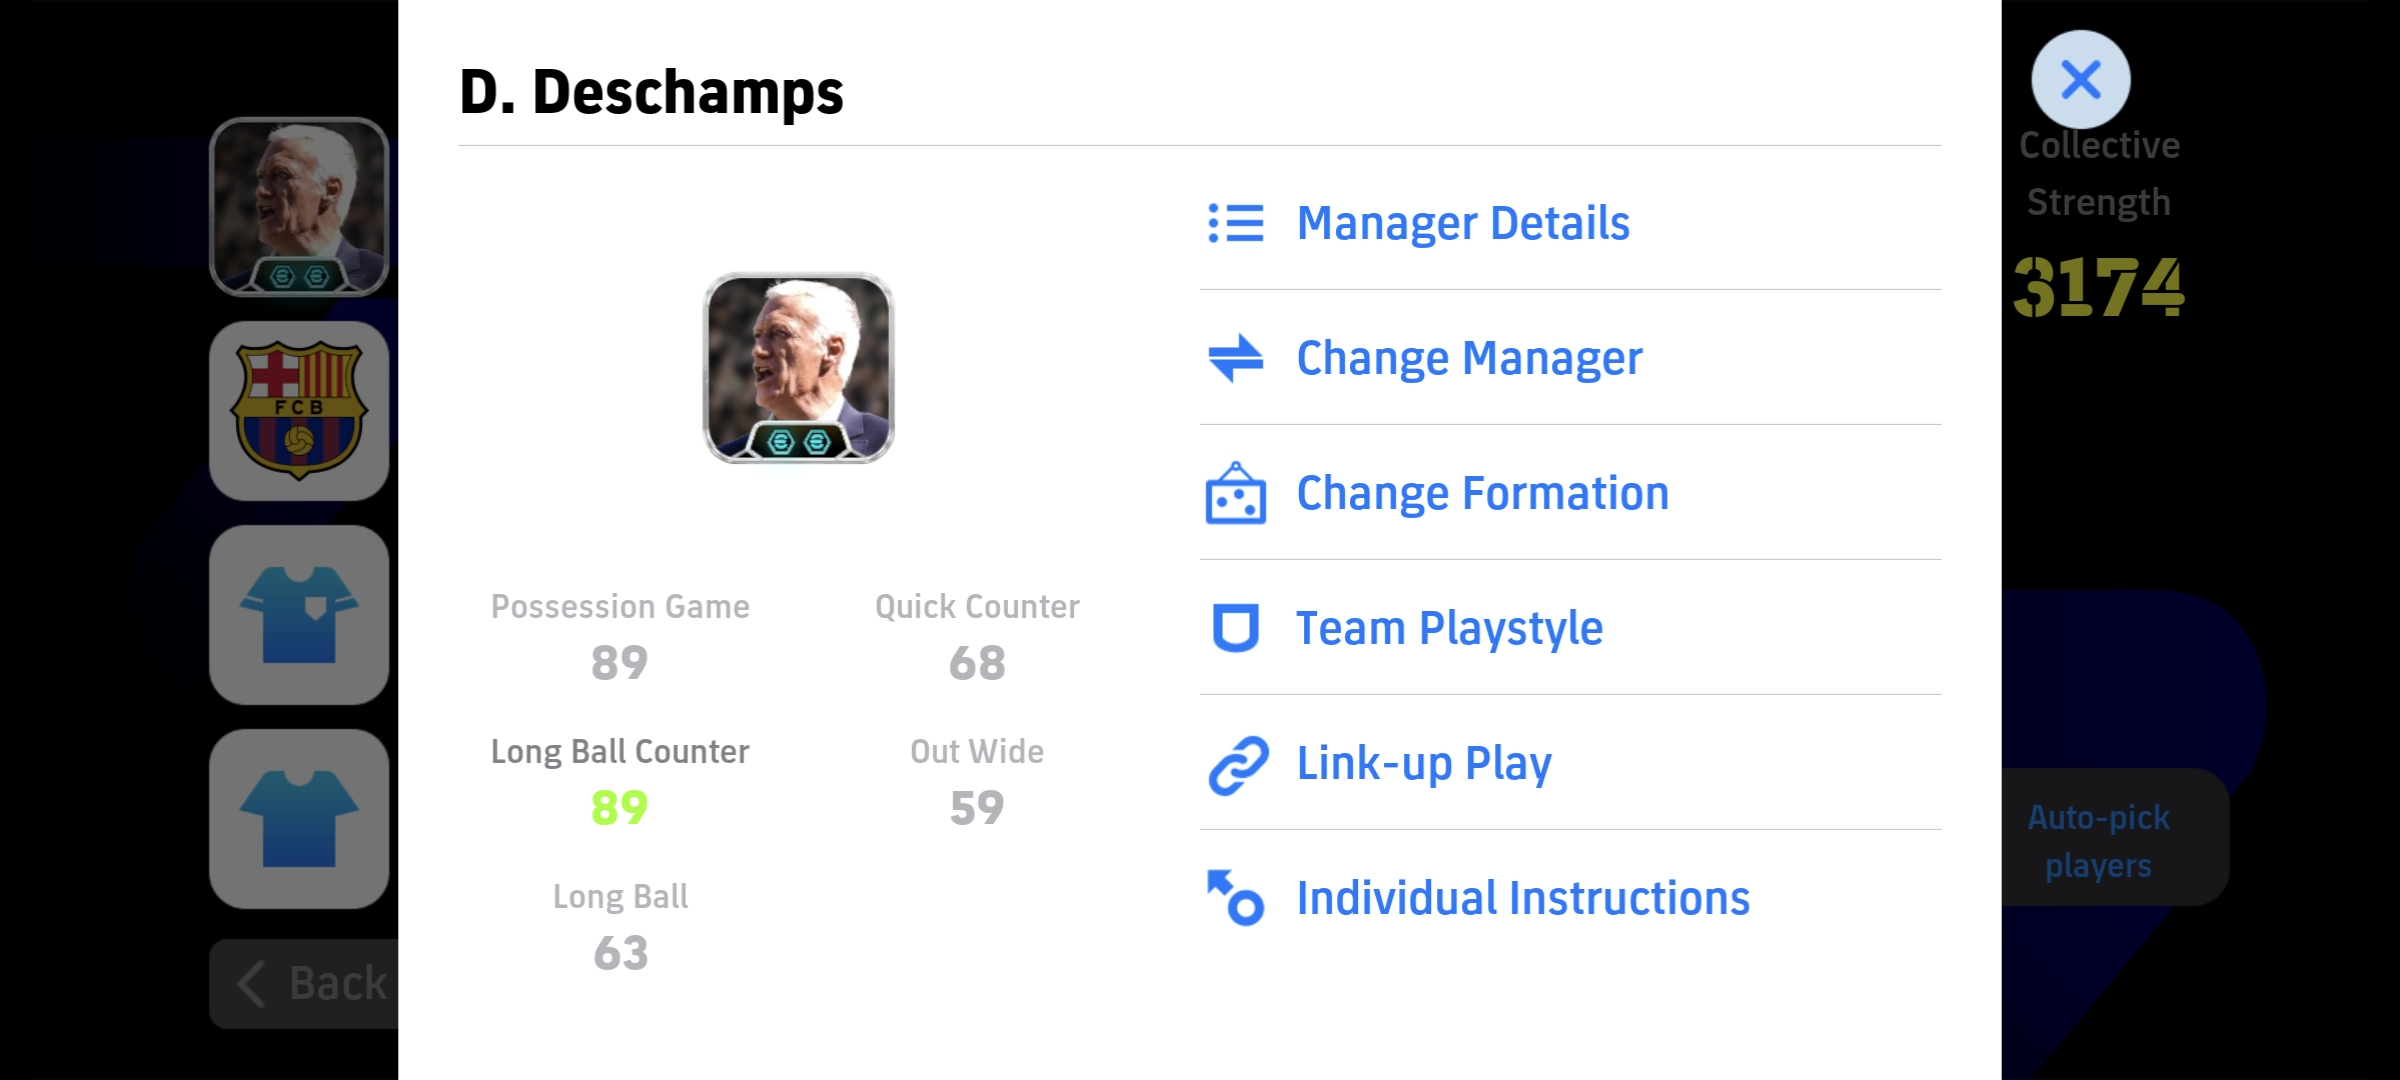Select Change Formation text
The height and width of the screenshot is (1080, 2400).
coord(1483,493)
